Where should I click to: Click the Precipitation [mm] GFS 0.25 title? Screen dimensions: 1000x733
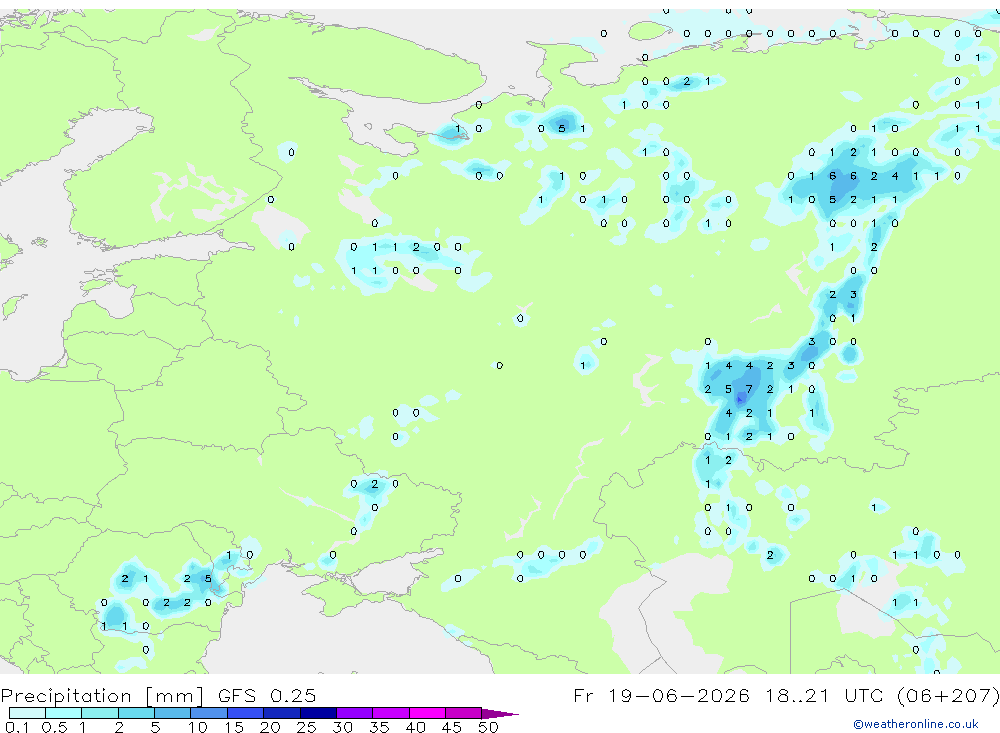pos(158,695)
